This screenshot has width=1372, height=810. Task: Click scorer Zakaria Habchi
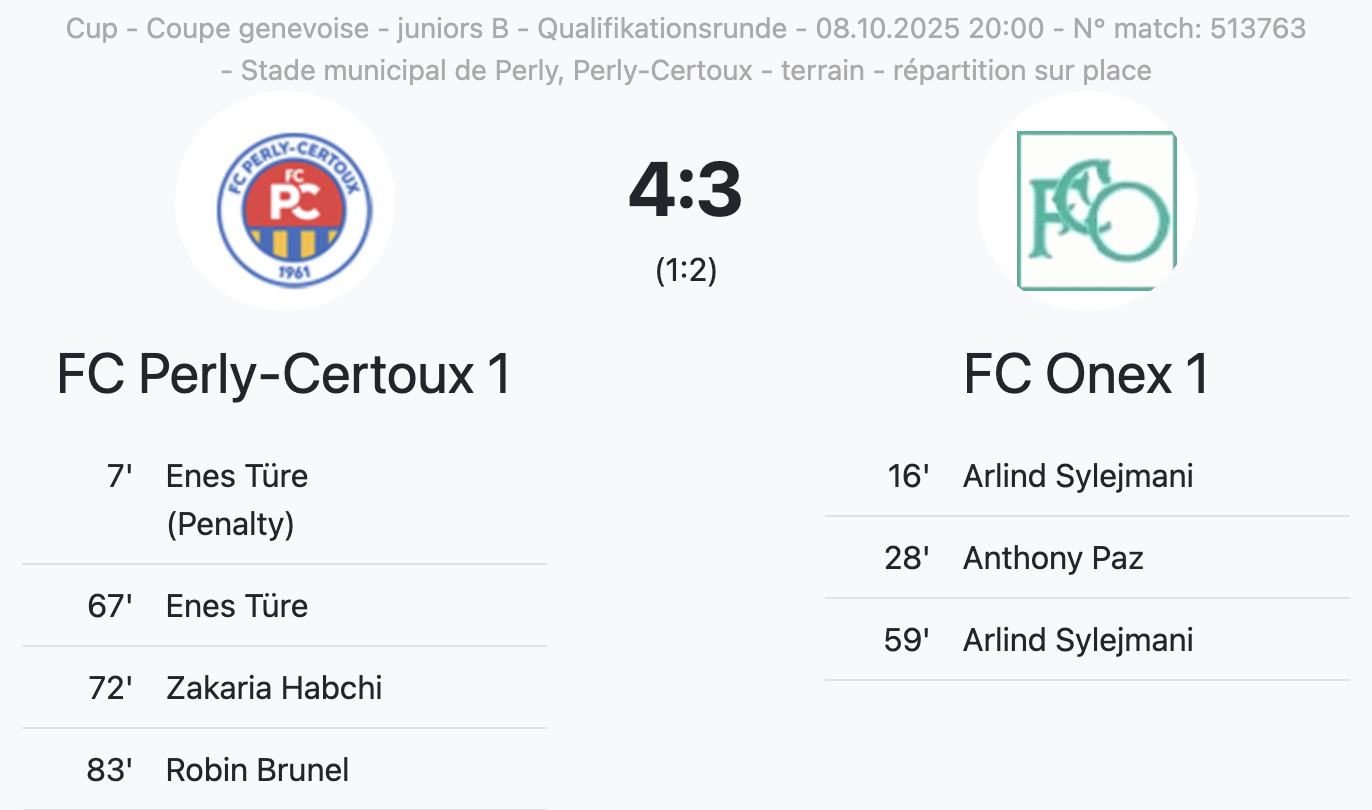click(274, 688)
